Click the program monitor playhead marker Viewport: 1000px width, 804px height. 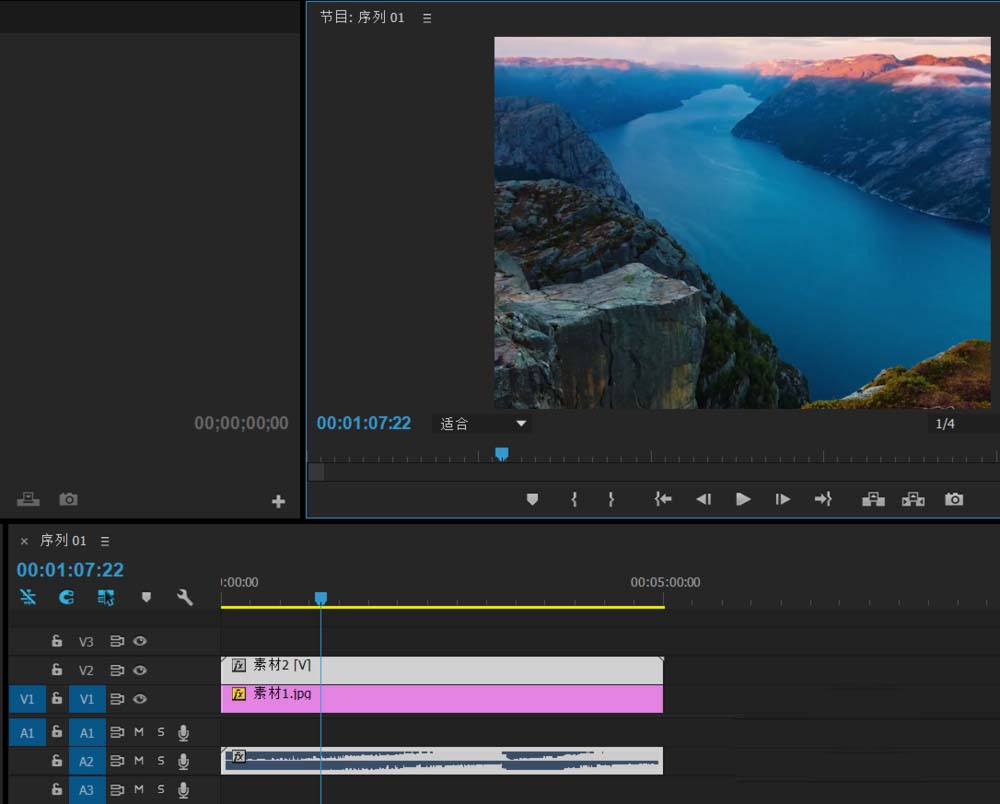coord(502,454)
